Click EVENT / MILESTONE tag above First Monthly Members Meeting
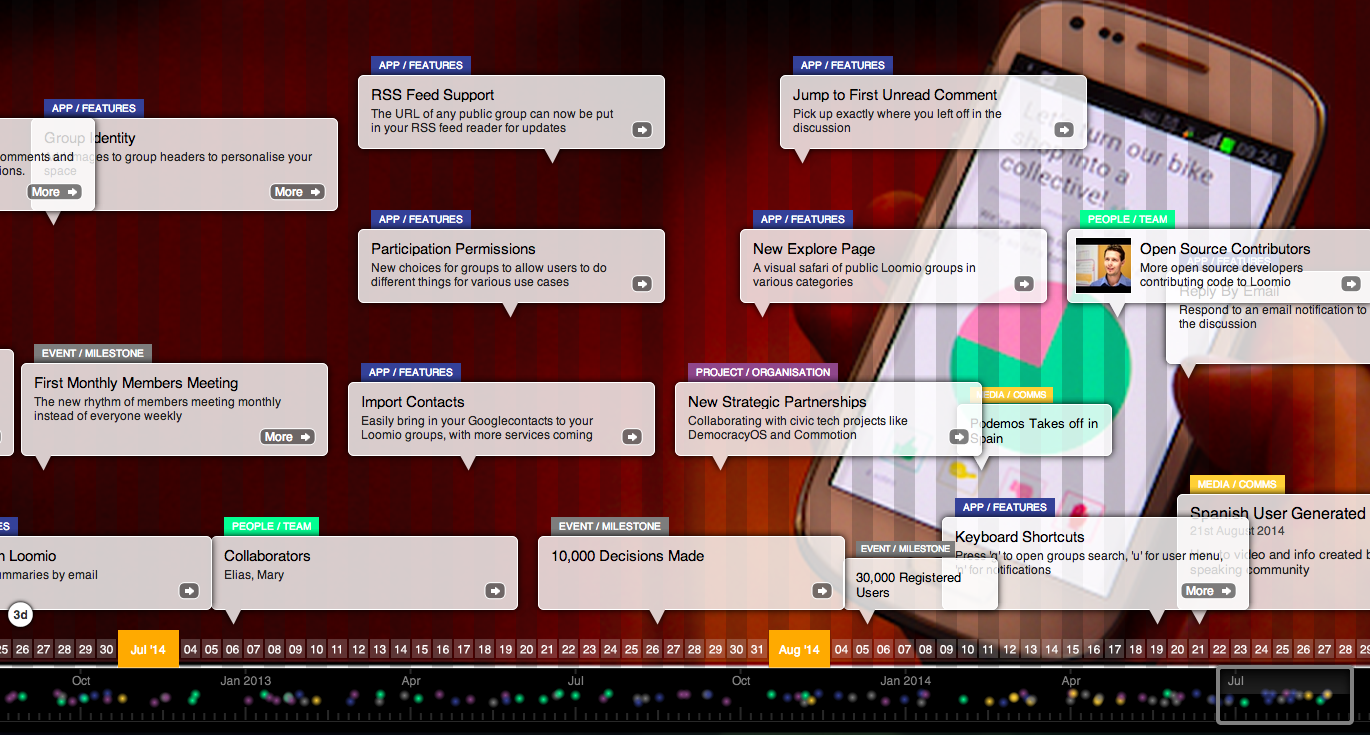 pos(93,353)
